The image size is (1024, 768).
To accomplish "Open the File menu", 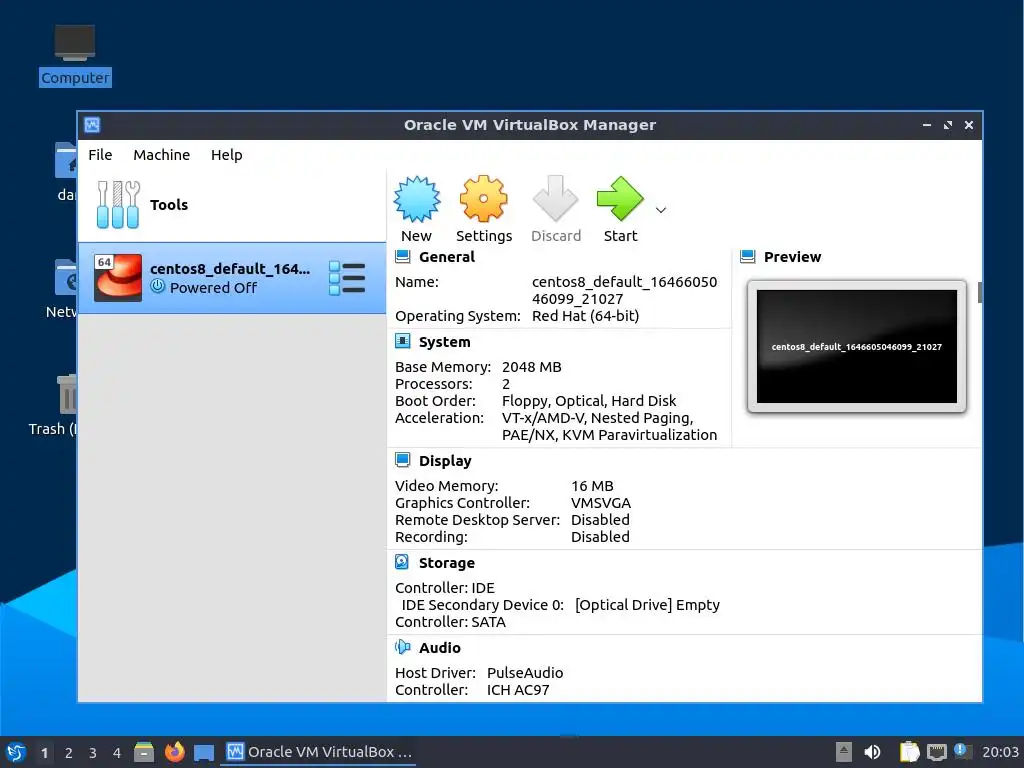I will [101, 155].
